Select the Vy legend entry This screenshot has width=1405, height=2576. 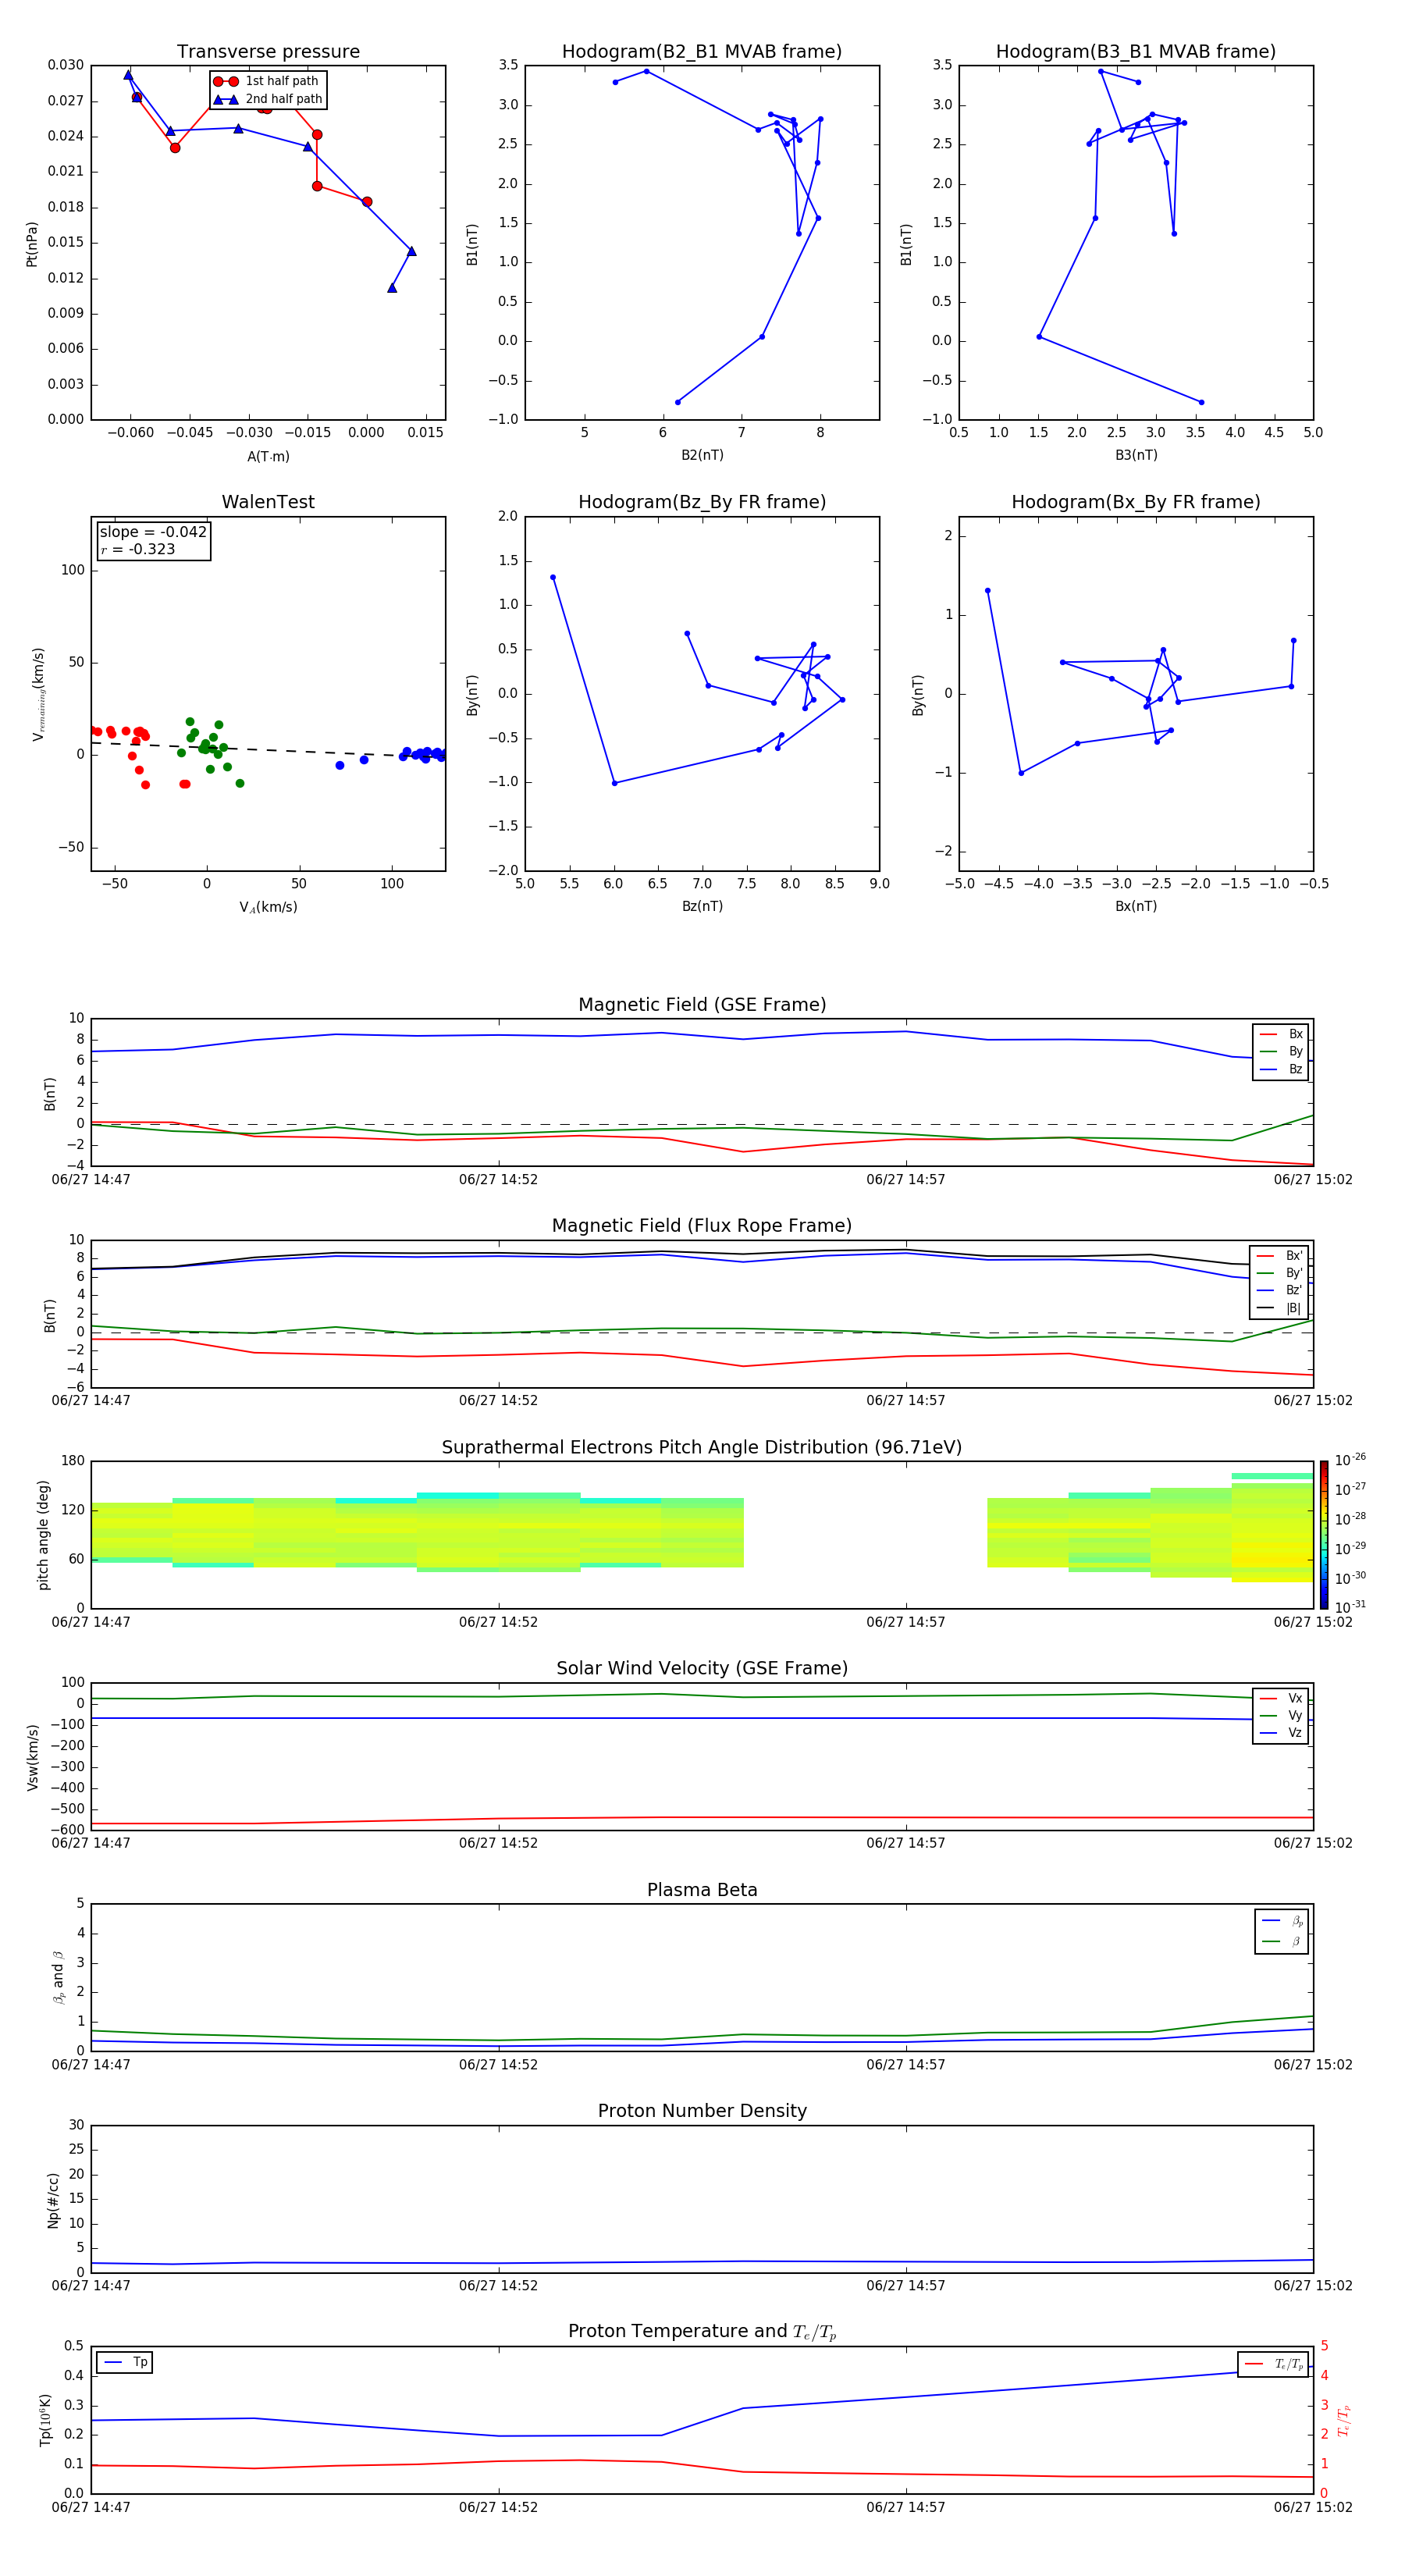(1281, 1715)
